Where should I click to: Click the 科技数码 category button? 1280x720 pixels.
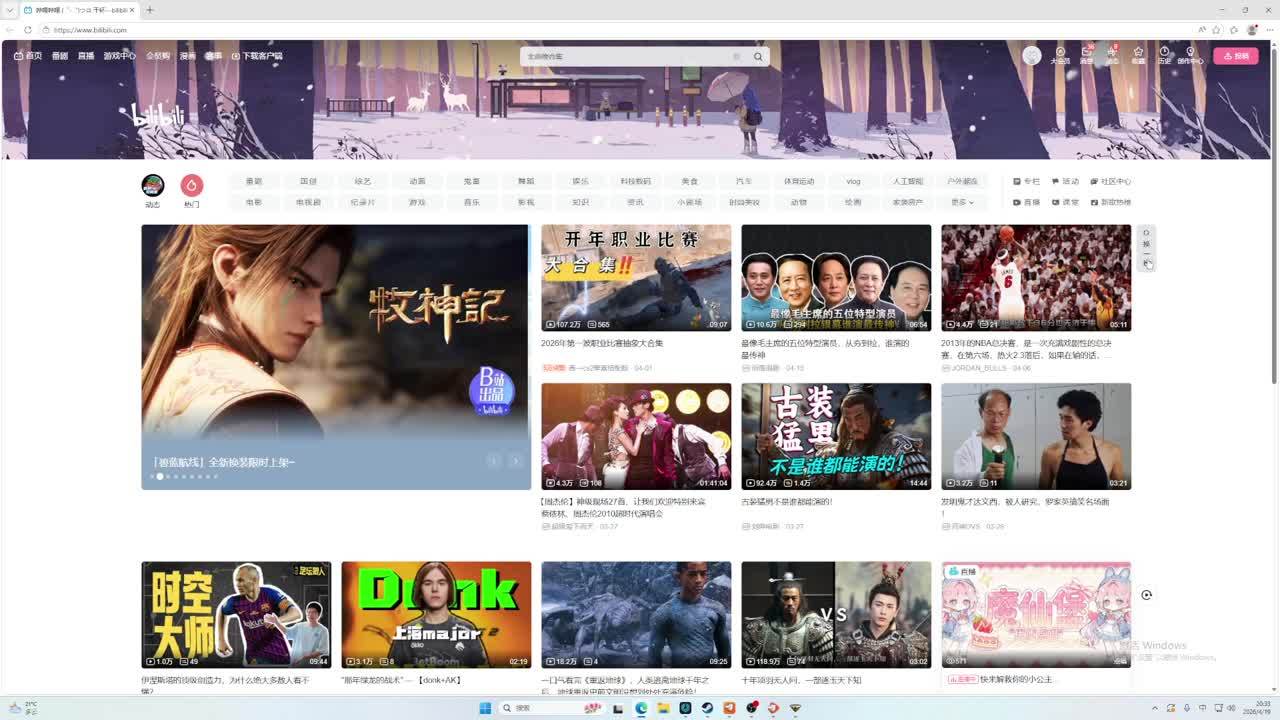(635, 181)
